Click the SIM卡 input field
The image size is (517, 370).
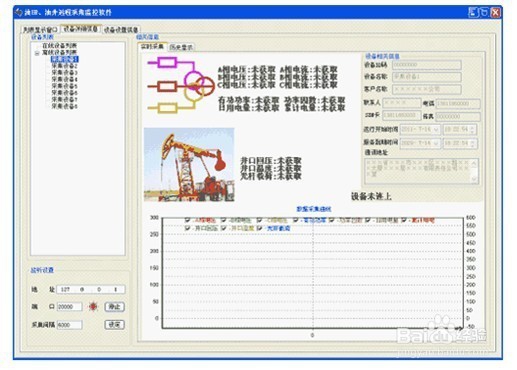click(401, 115)
